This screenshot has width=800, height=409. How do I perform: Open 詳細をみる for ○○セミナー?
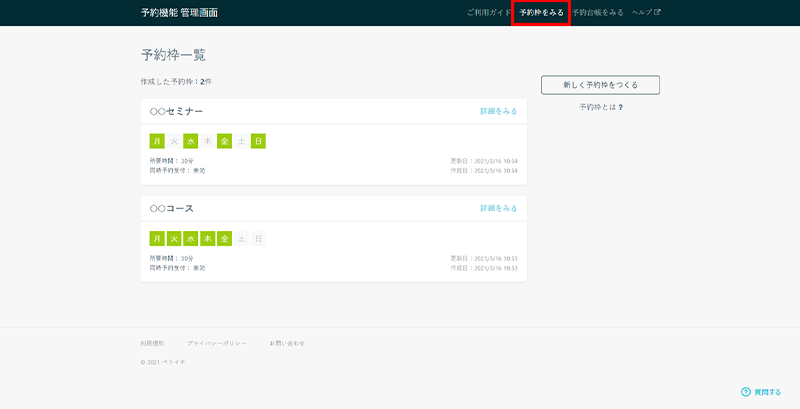click(x=498, y=111)
